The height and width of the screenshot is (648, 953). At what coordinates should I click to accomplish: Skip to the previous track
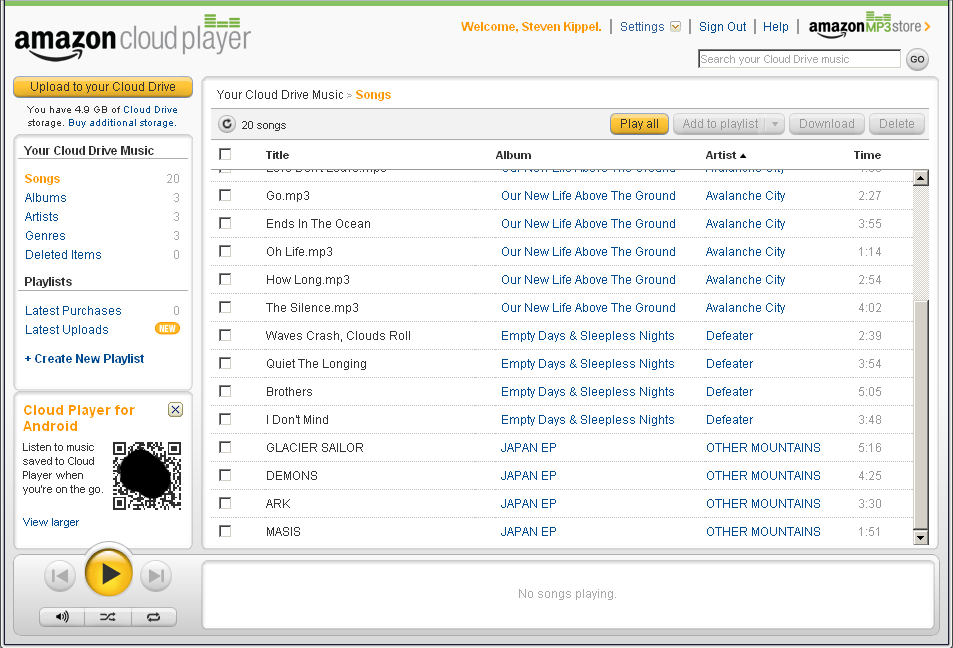point(60,576)
